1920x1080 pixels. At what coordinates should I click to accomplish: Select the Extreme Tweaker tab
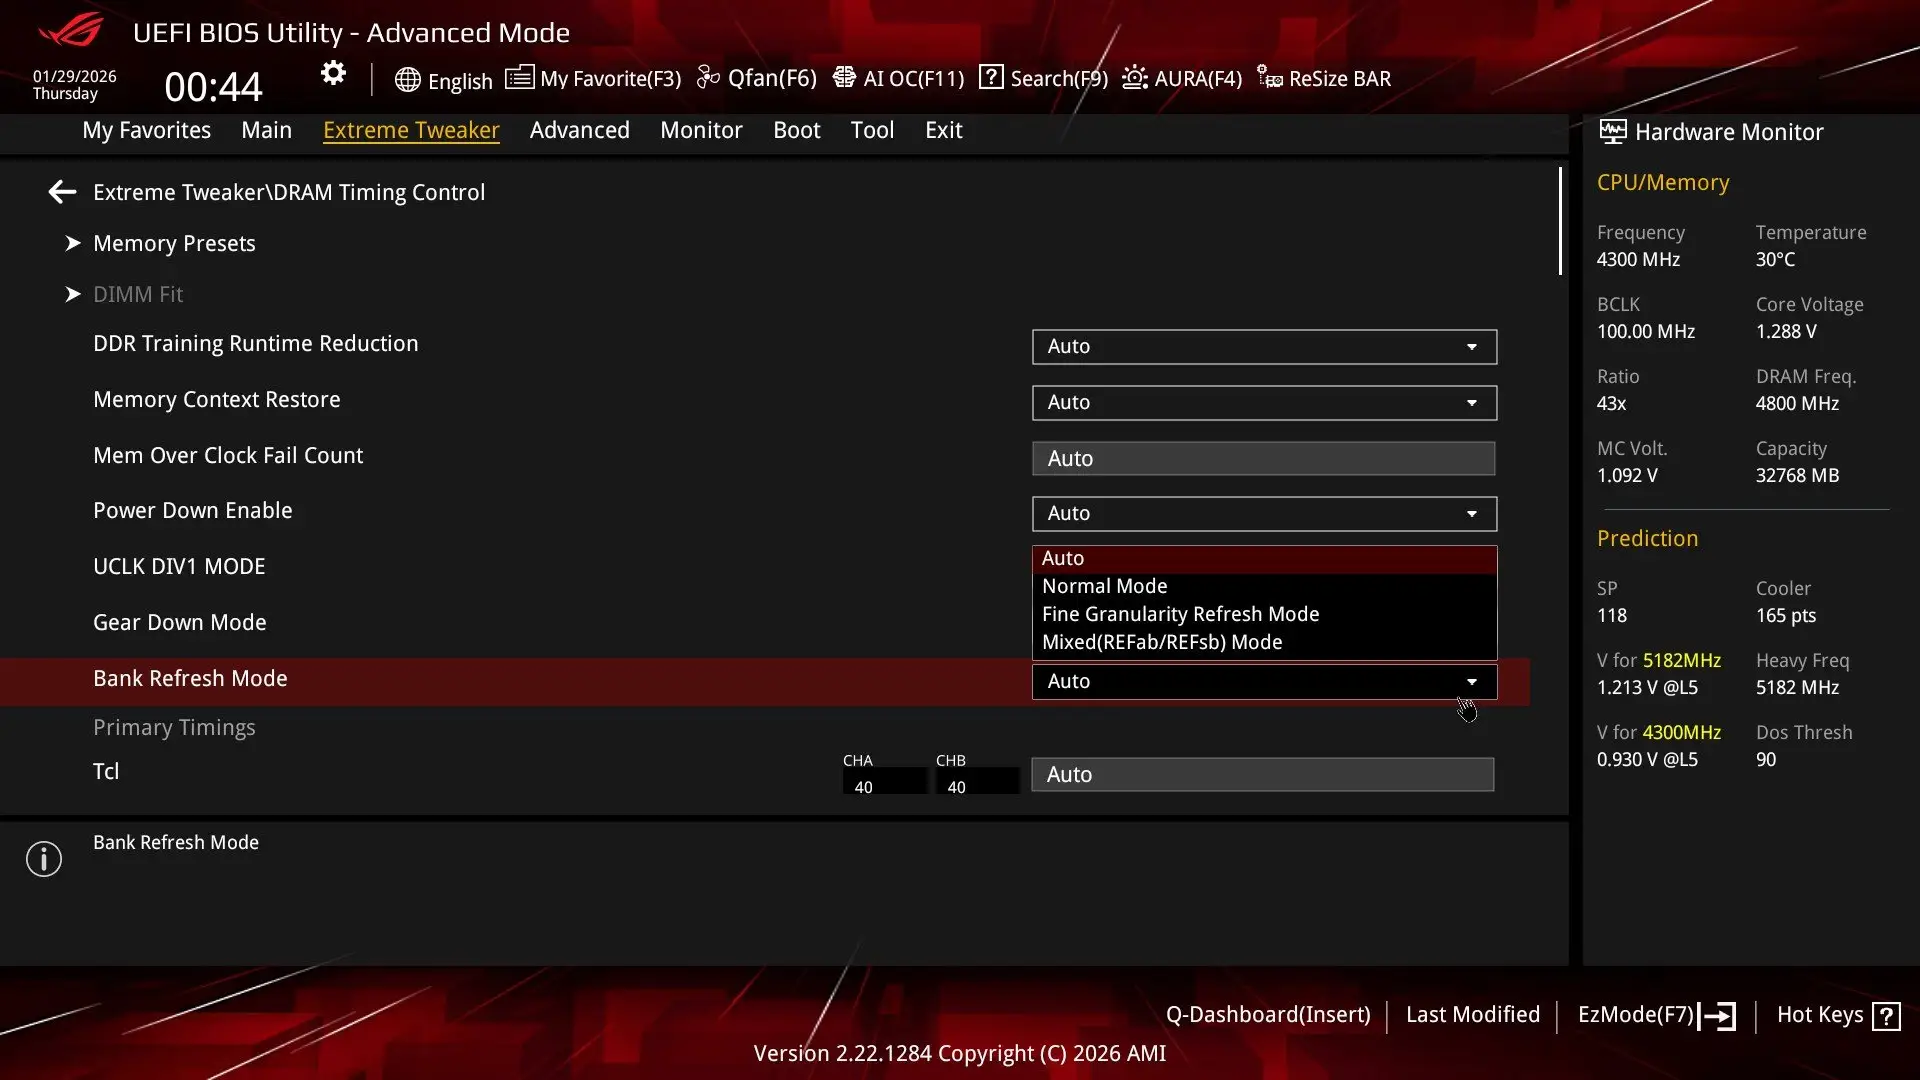point(411,130)
